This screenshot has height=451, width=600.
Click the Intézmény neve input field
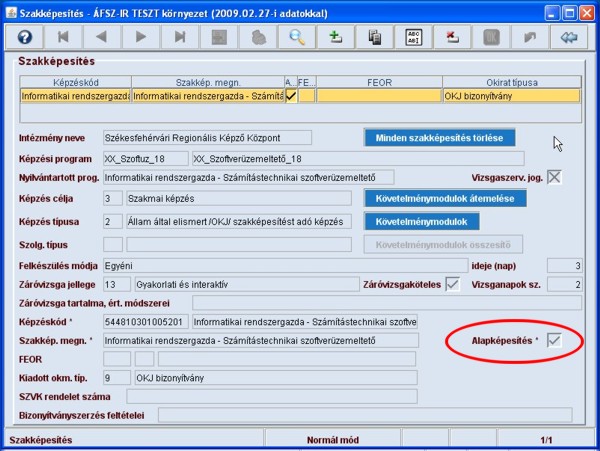[x=207, y=137]
